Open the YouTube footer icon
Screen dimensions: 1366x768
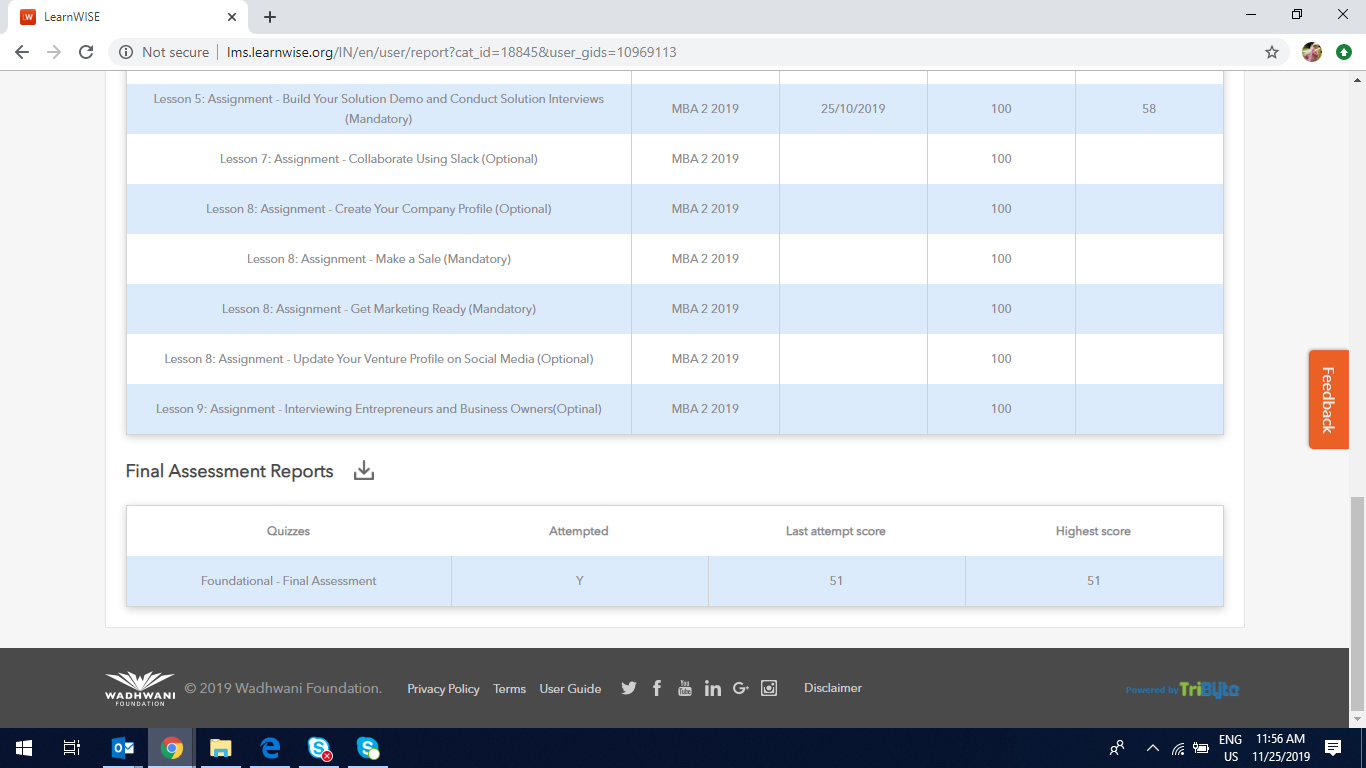685,688
